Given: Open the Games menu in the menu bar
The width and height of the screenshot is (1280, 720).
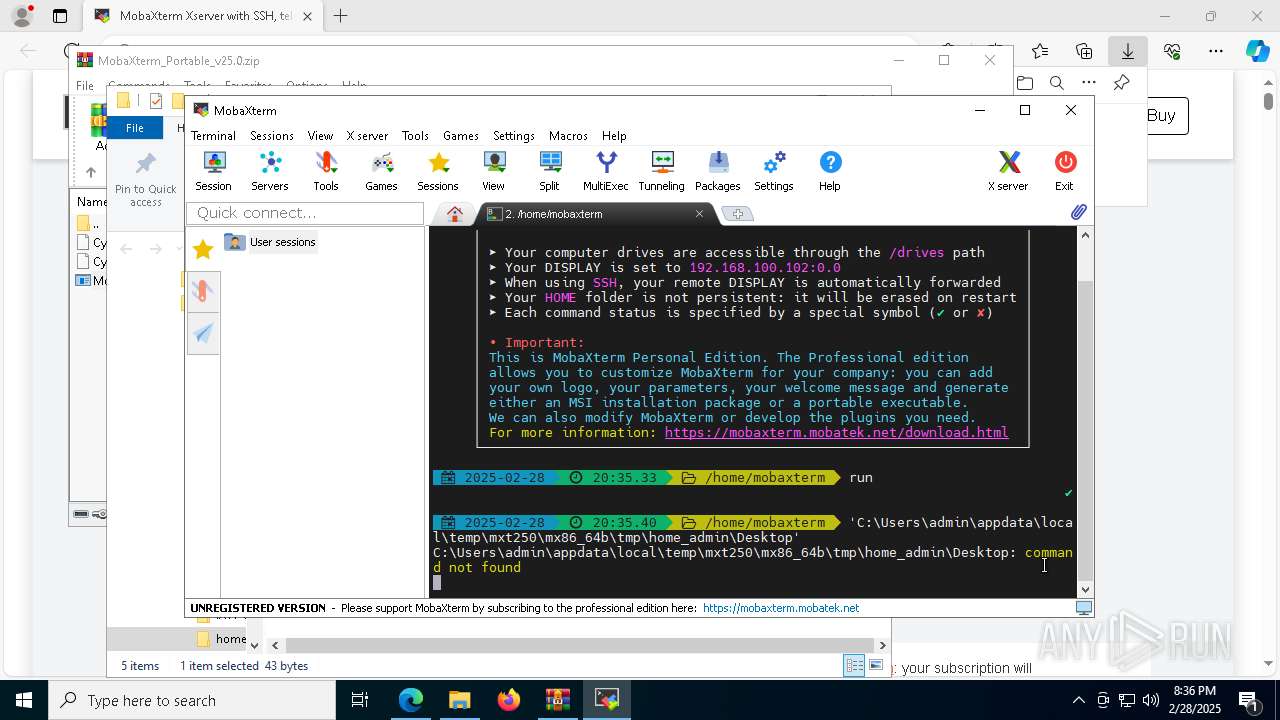Looking at the screenshot, I should pyautogui.click(x=461, y=136).
